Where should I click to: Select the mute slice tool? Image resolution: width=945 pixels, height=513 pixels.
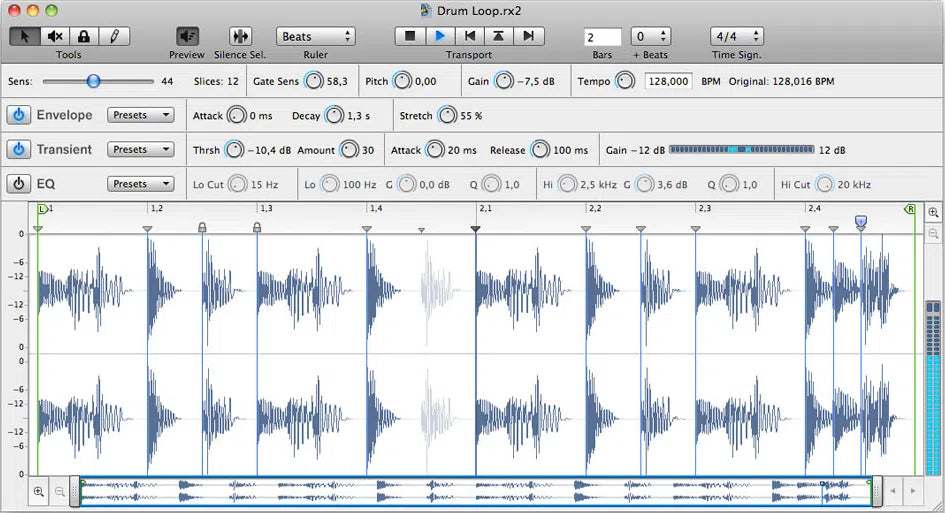[x=55, y=37]
